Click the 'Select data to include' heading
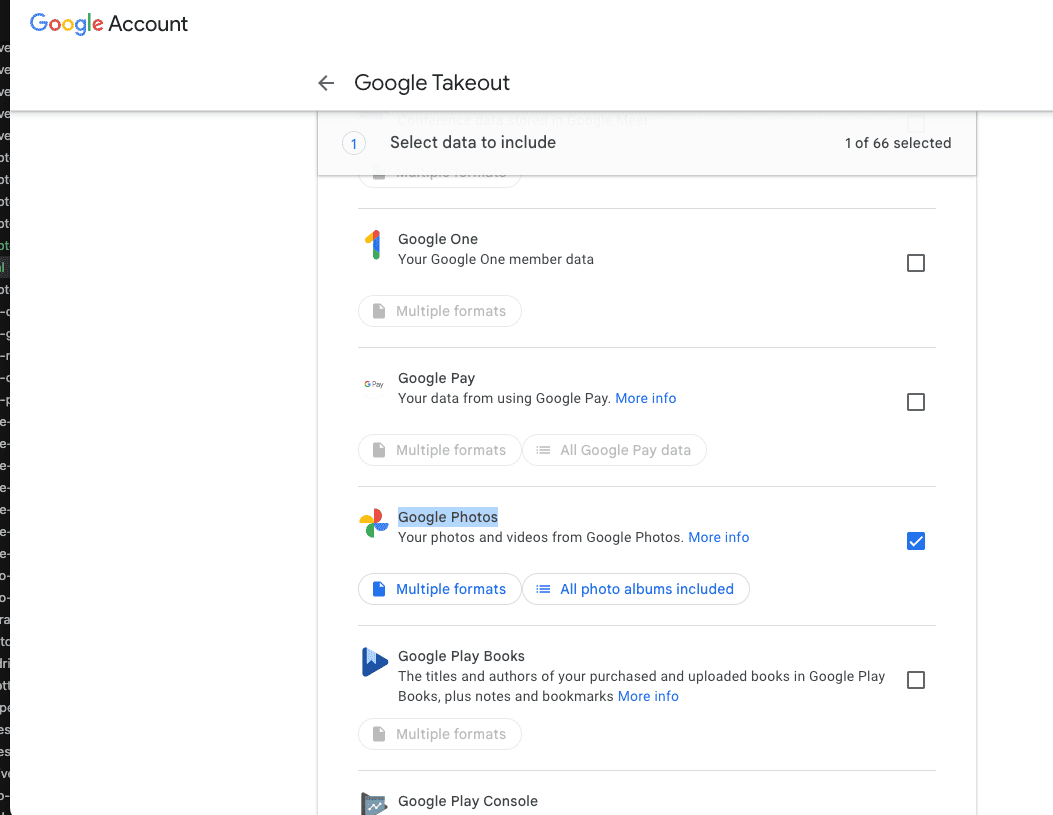Viewport: 1053px width, 815px height. 473,142
